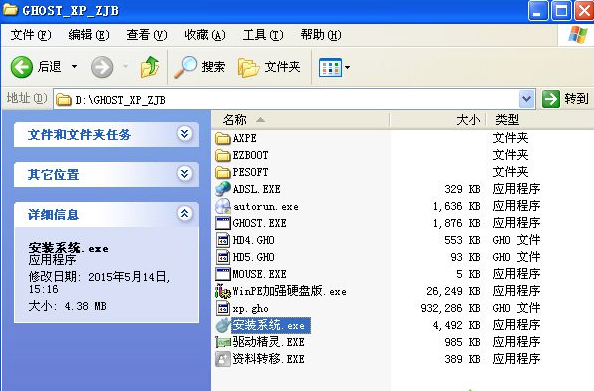The width and height of the screenshot is (594, 391).
Task: Maximize the GHOST_XP_ZJB window
Action: (561, 10)
